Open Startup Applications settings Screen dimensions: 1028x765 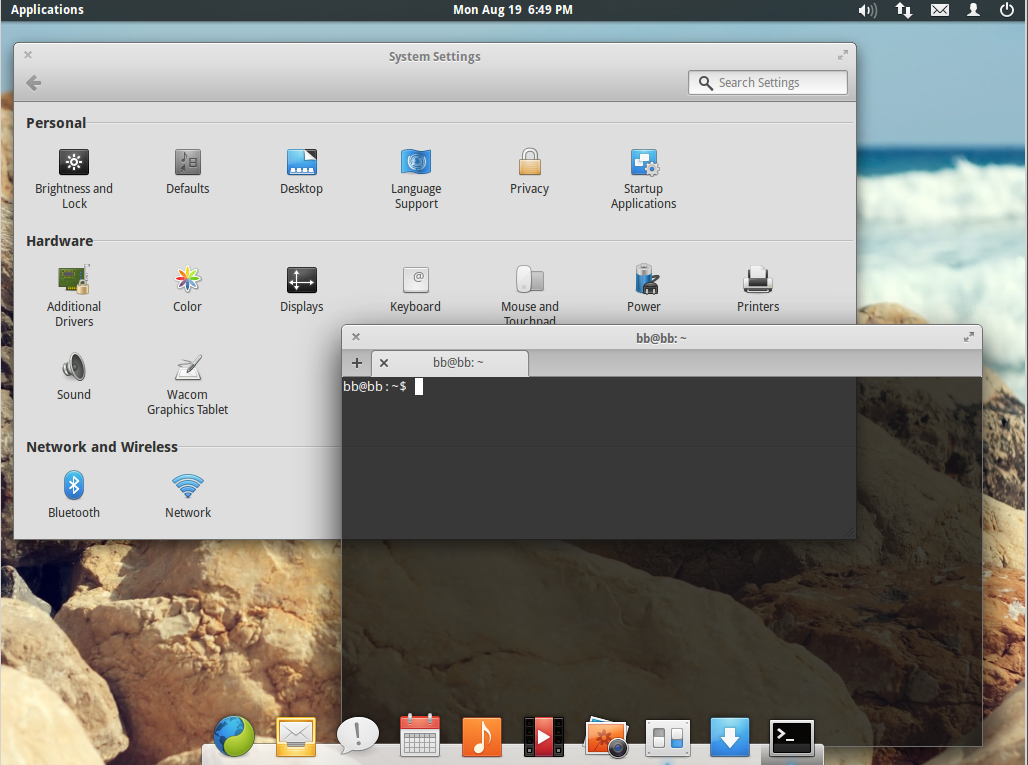pyautogui.click(x=643, y=162)
